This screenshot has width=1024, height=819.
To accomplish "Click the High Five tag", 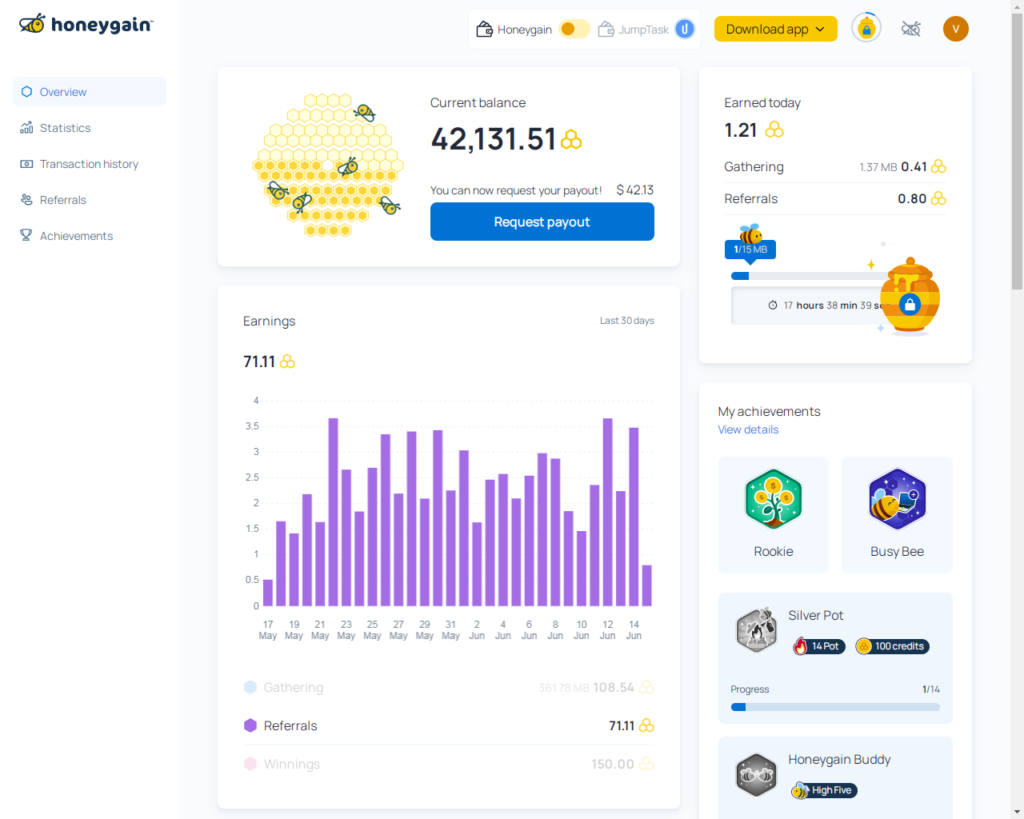I will tap(824, 790).
